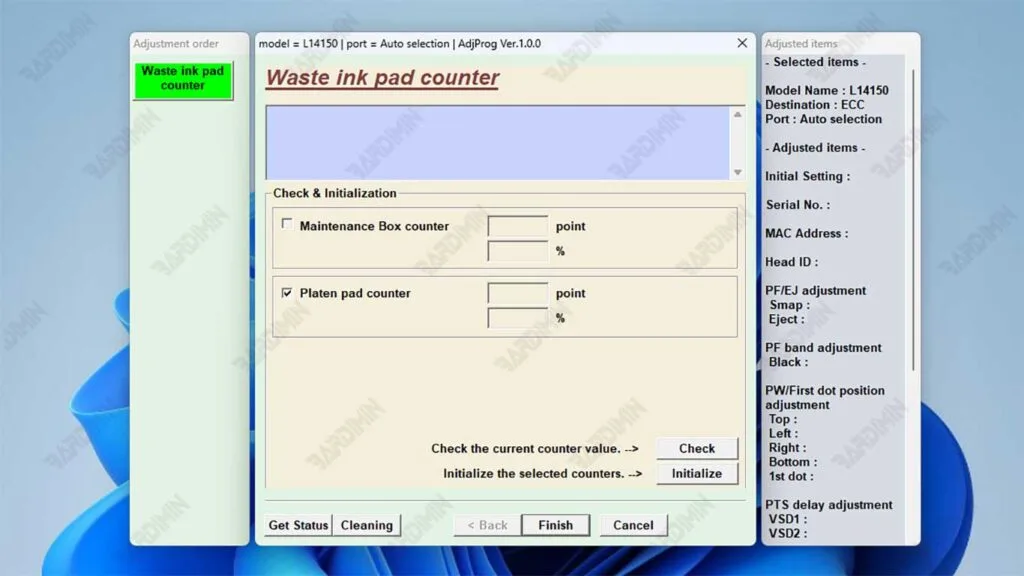Click the Finish button

click(x=556, y=525)
